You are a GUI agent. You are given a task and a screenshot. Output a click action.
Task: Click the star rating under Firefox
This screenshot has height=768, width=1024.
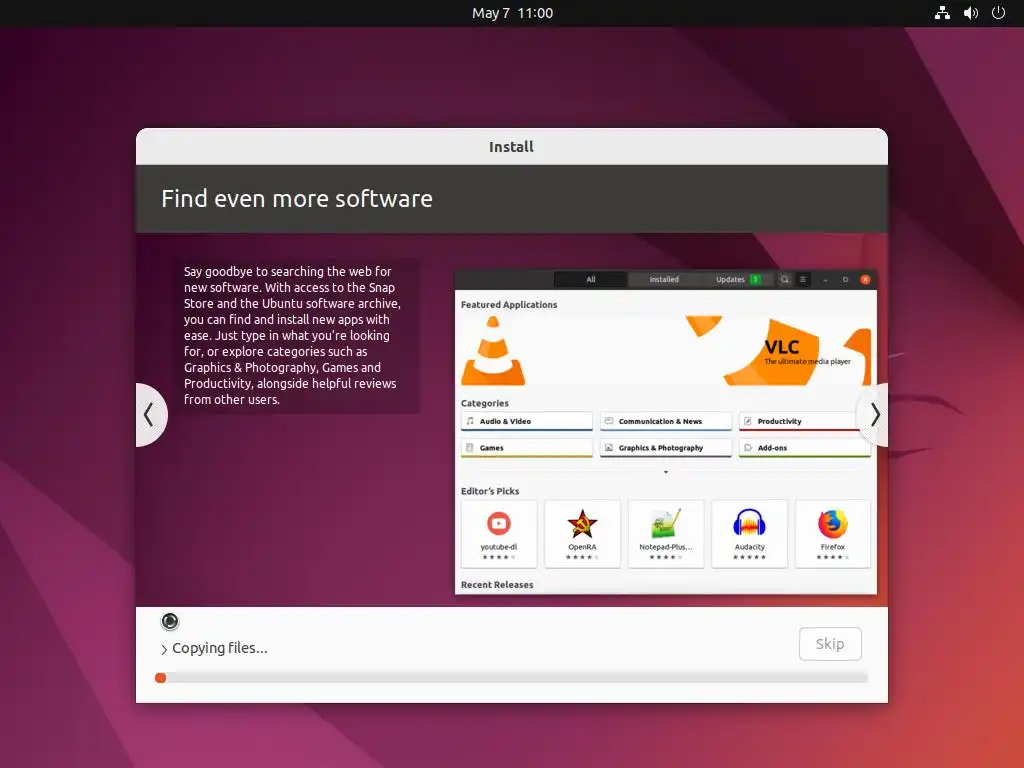click(833, 557)
